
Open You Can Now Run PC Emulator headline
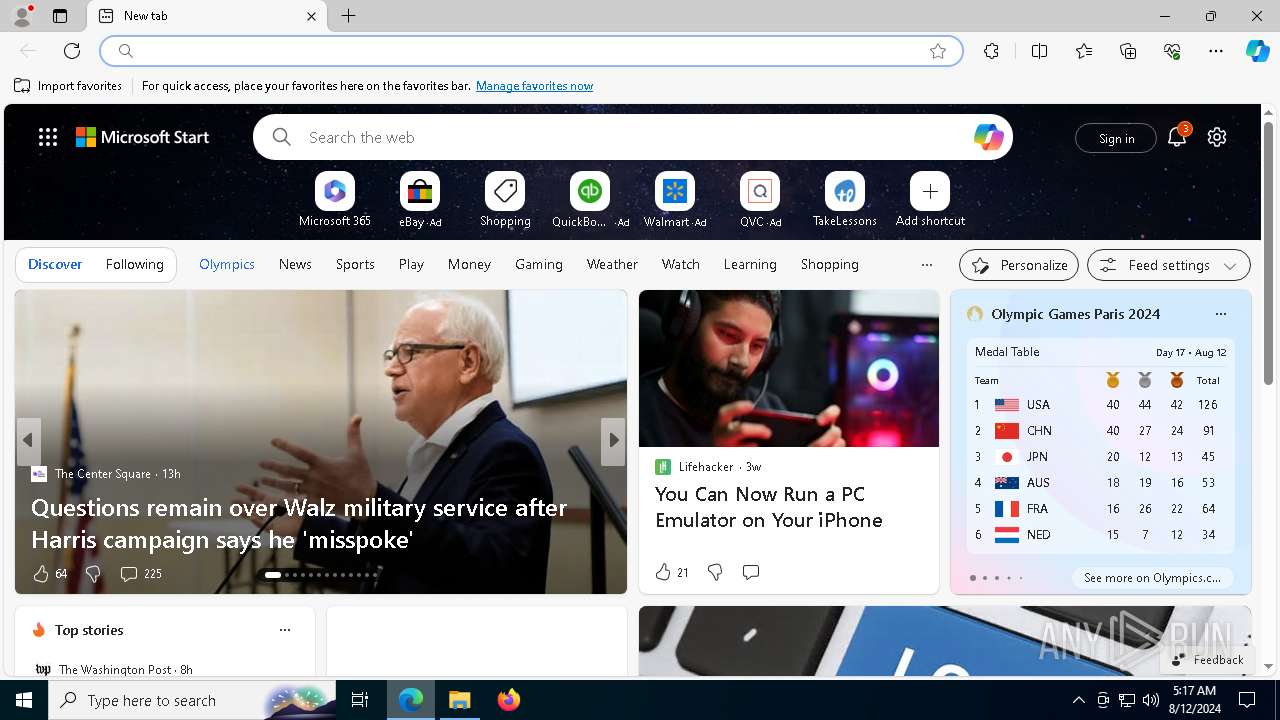[768, 507]
